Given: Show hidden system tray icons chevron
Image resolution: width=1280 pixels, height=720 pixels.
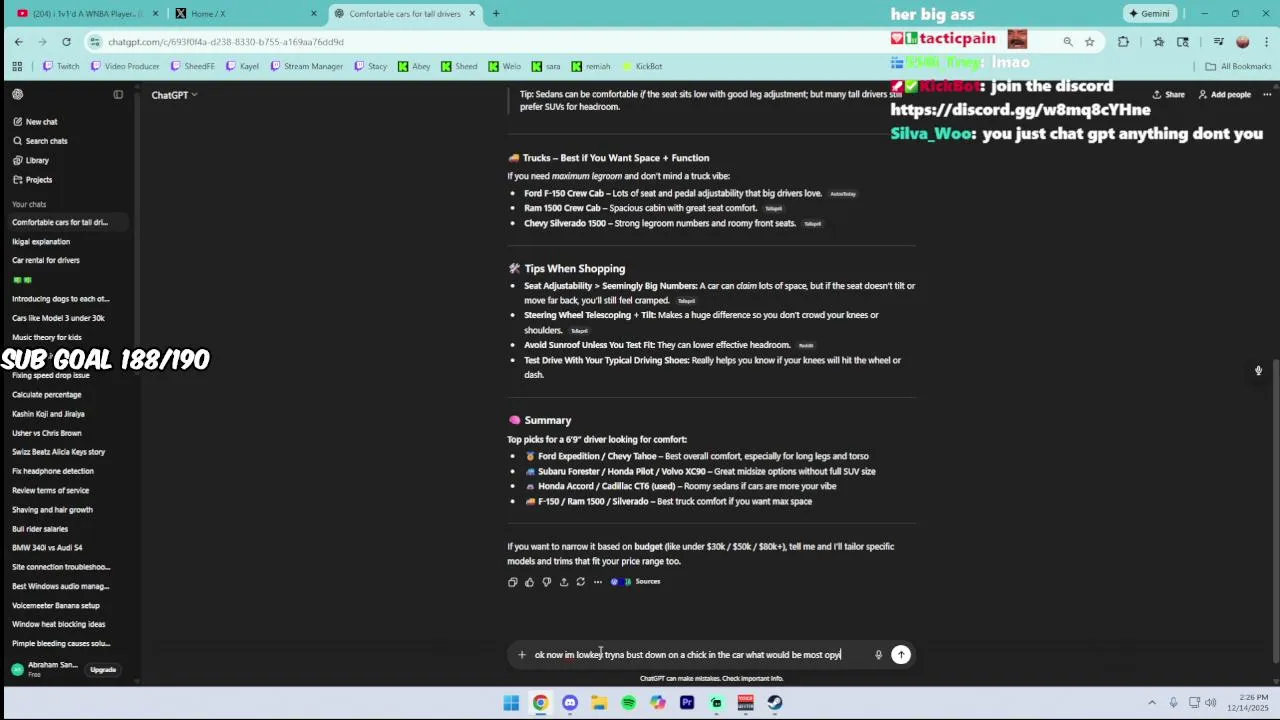Looking at the screenshot, I should (1152, 703).
